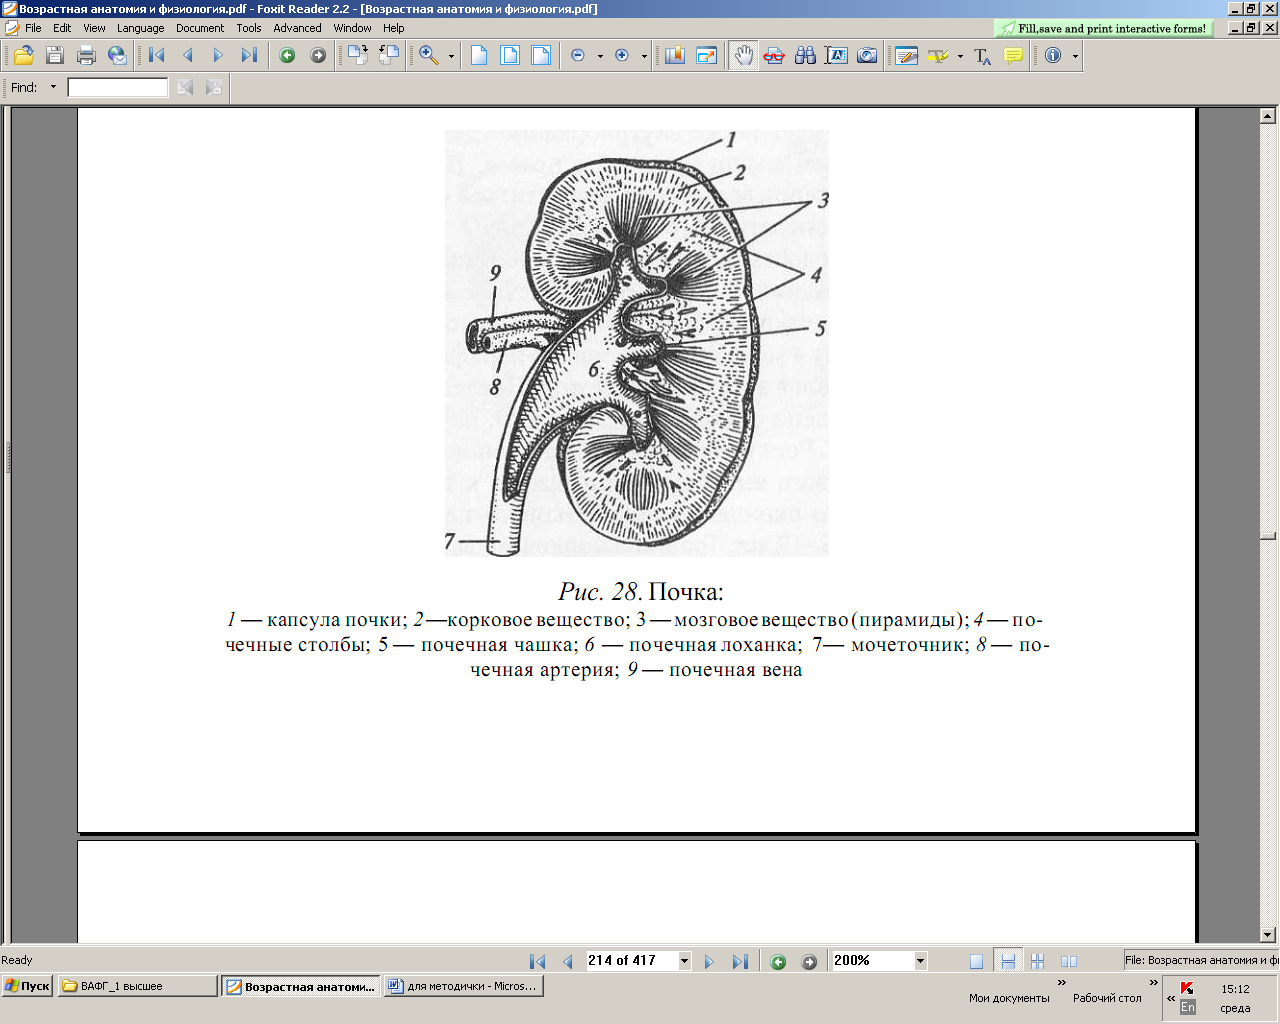This screenshot has height=1024, width=1280.
Task: Open the Document menu
Action: (x=200, y=28)
